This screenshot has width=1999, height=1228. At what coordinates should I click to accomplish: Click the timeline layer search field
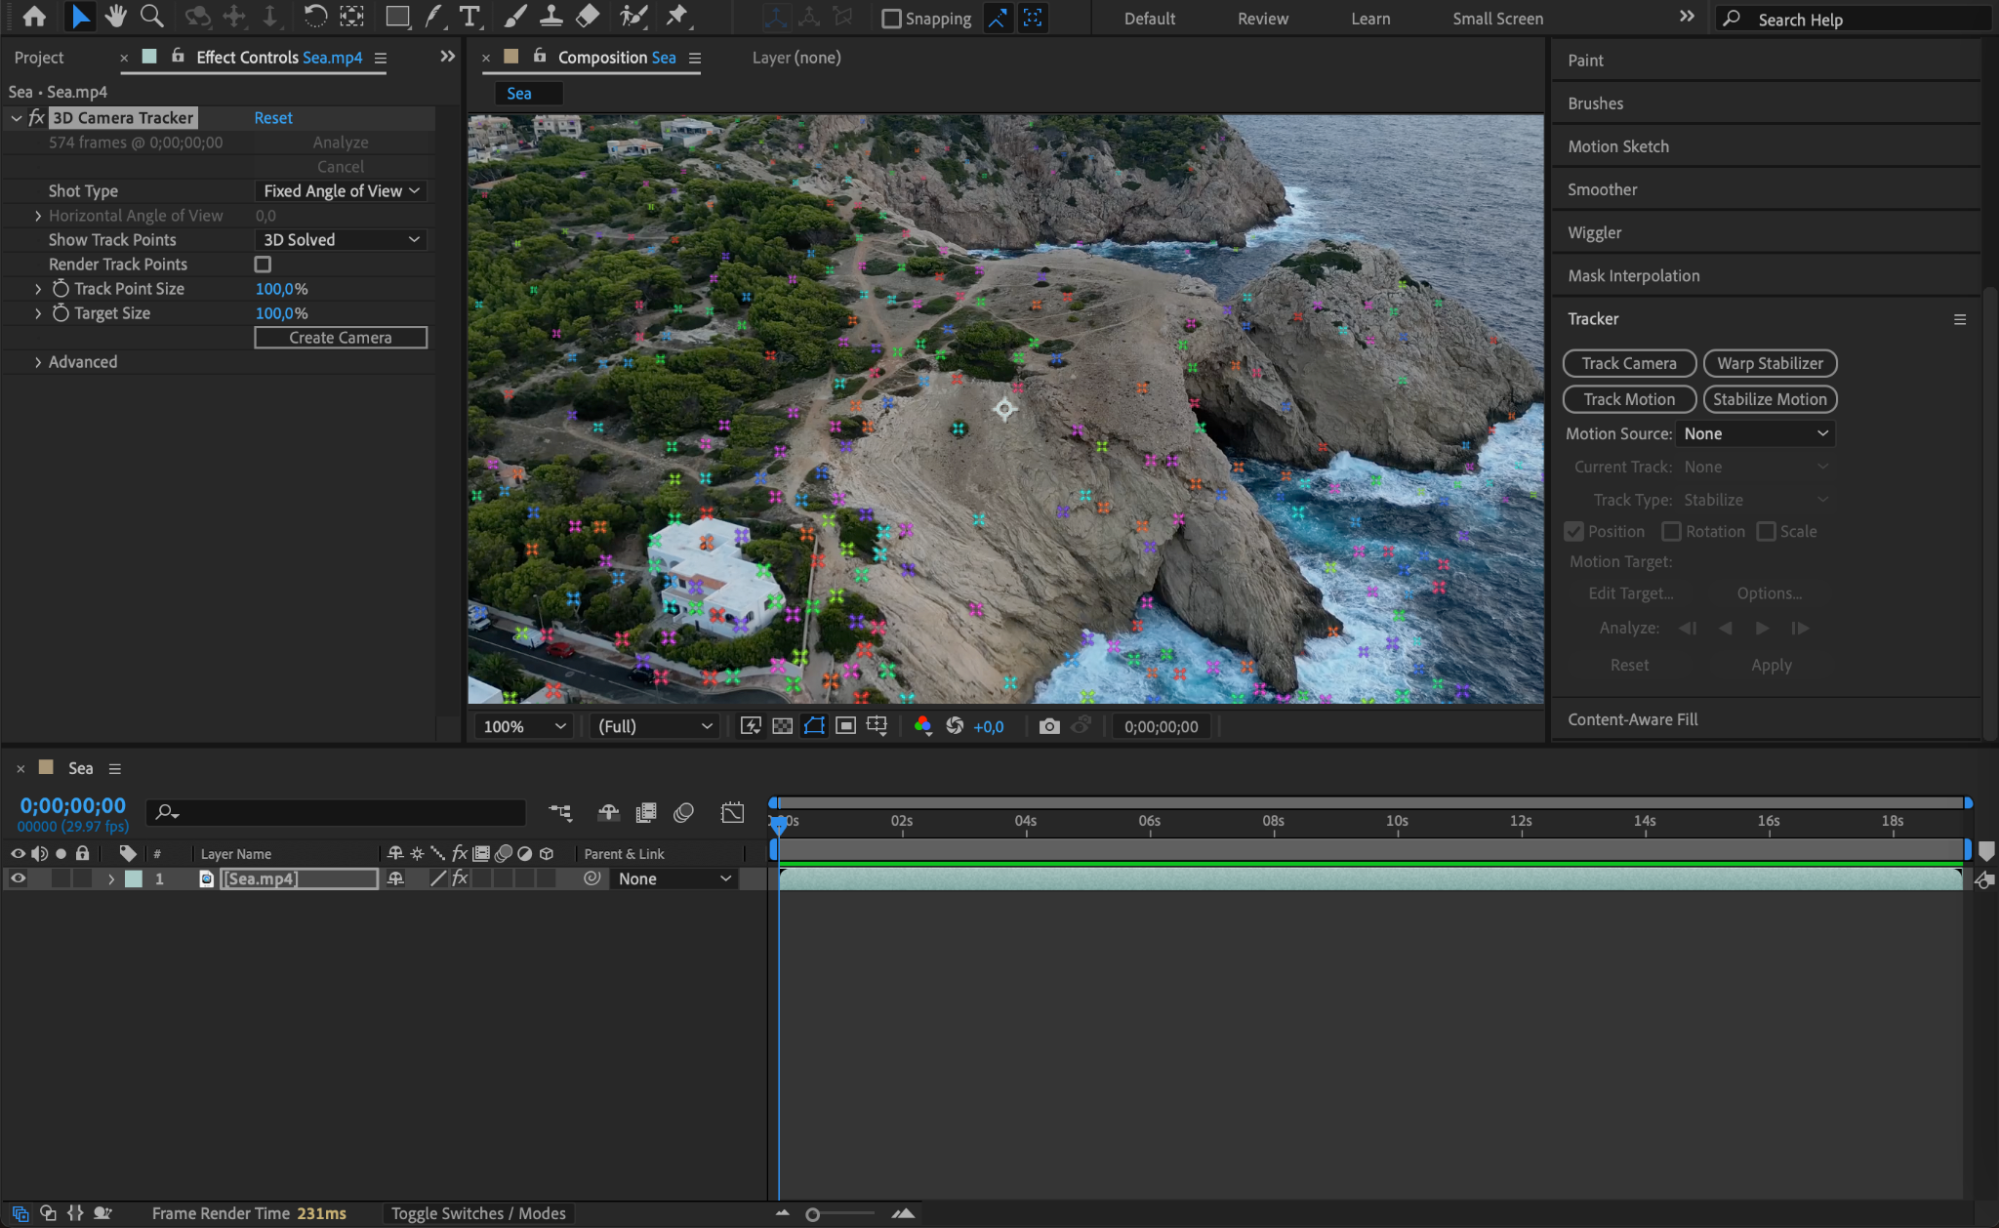[340, 812]
